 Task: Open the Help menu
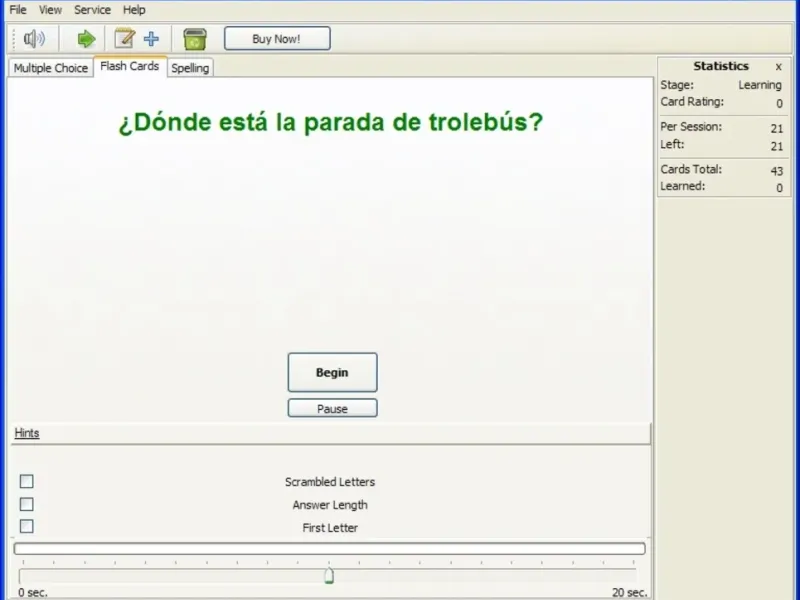pyautogui.click(x=134, y=10)
